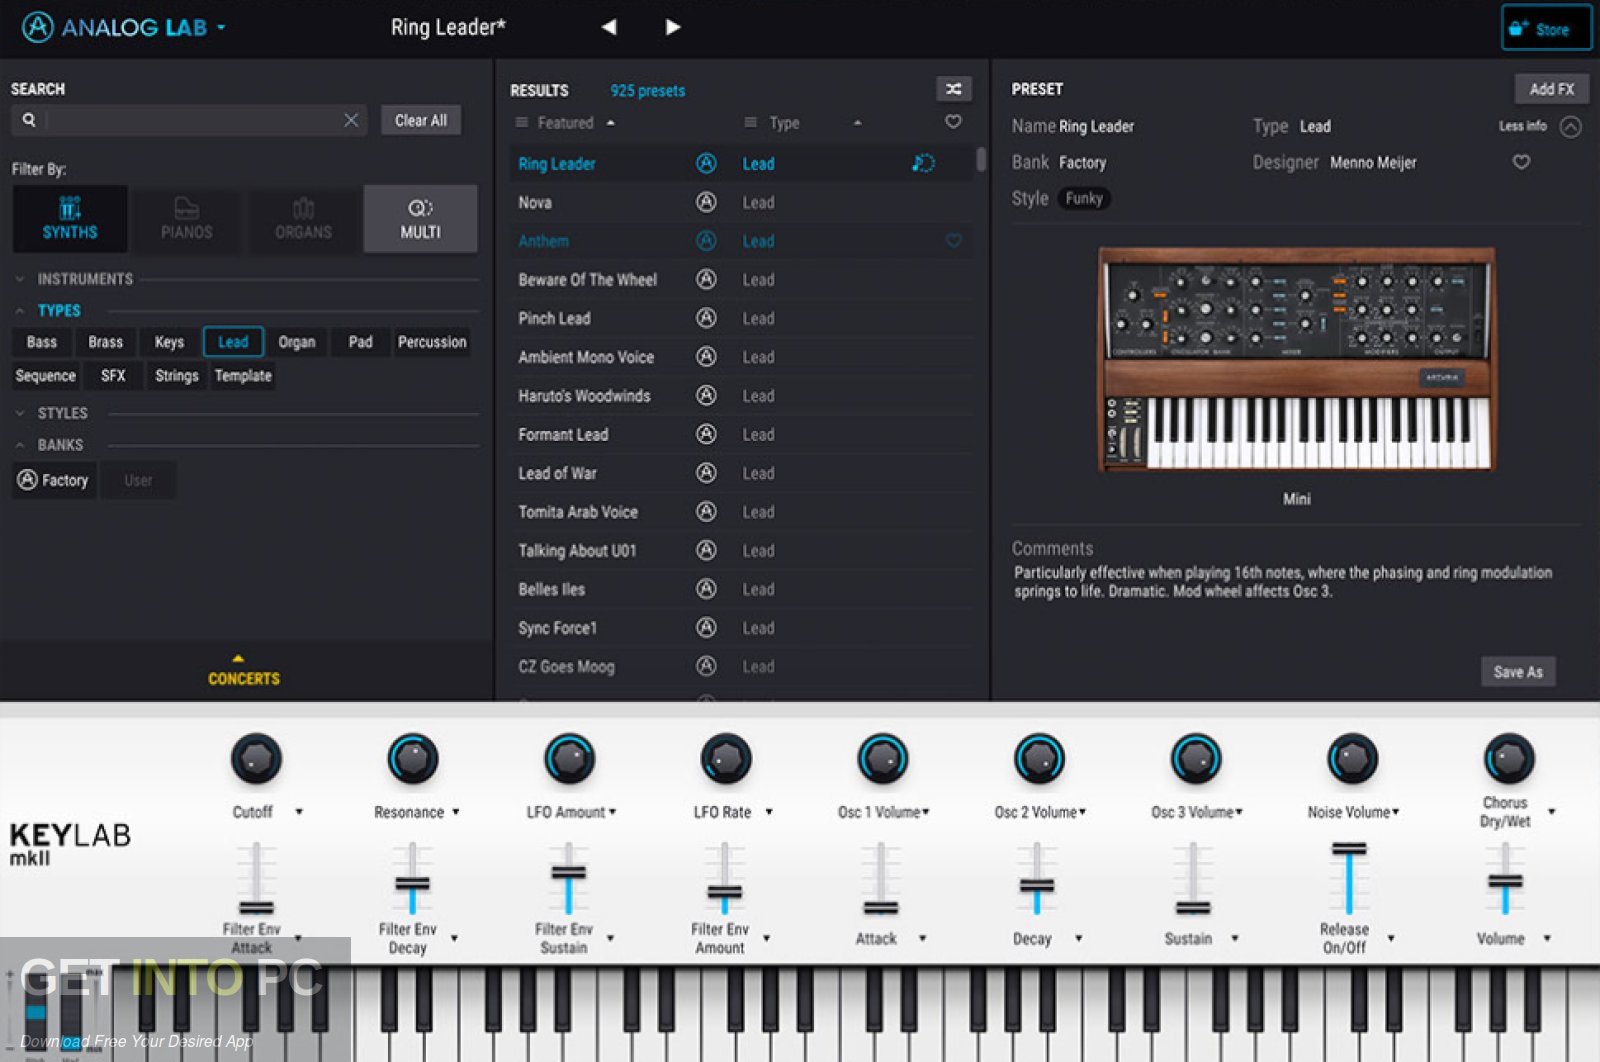This screenshot has height=1062, width=1600.
Task: Toggle the Lead type filter
Action: 233,342
